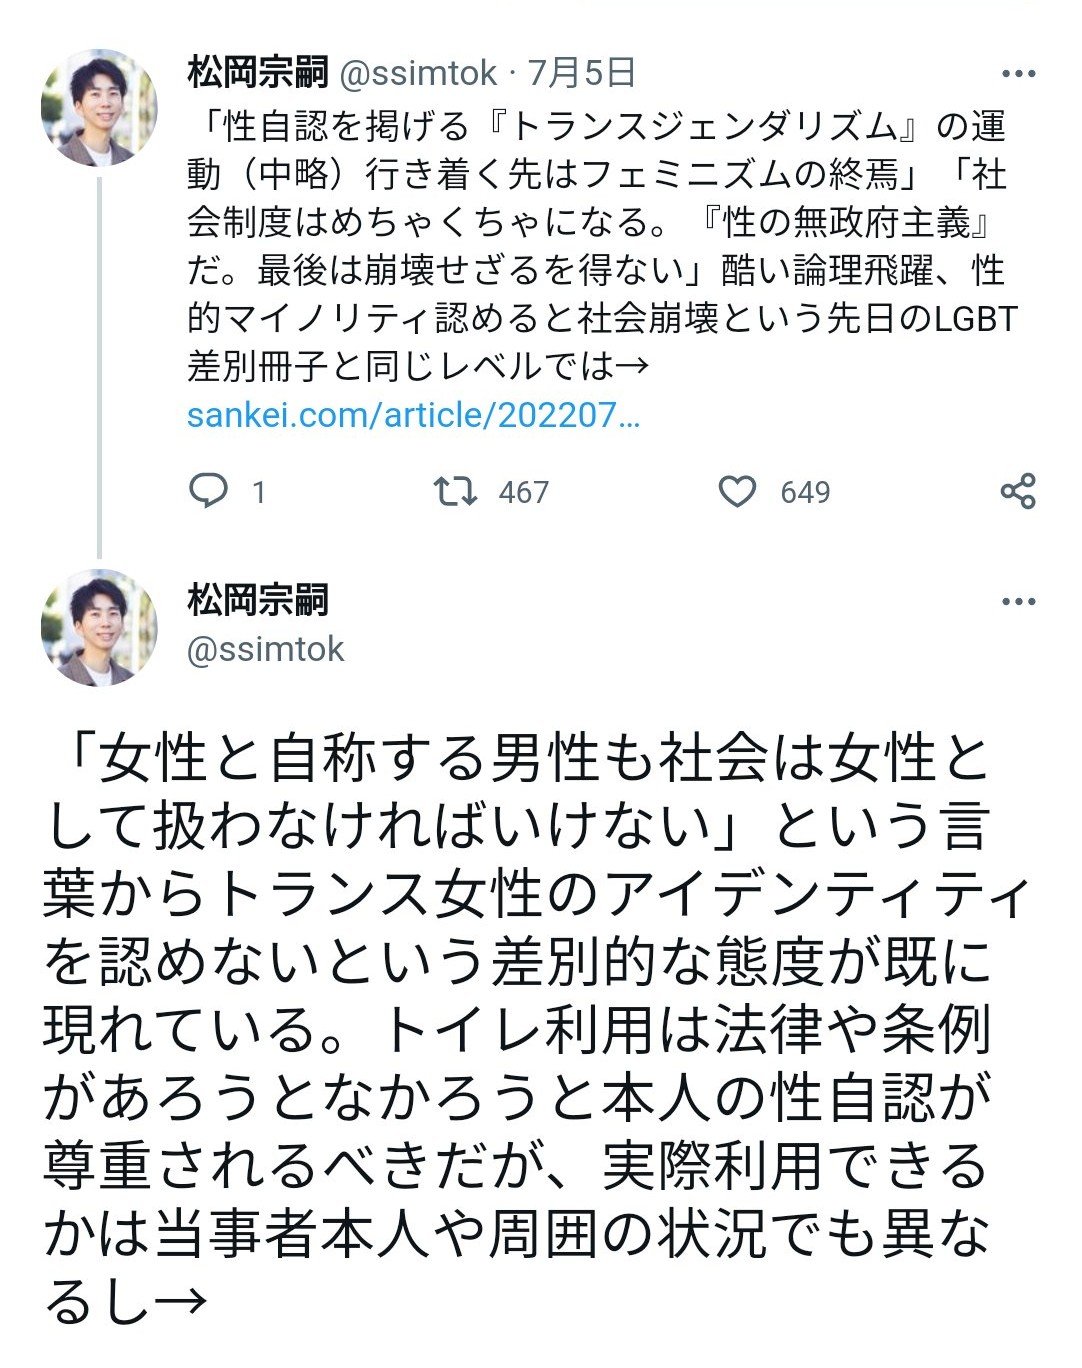This screenshot has height=1368, width=1082.
Task: Click the reply speech bubble icon
Action: pyautogui.click(x=208, y=491)
